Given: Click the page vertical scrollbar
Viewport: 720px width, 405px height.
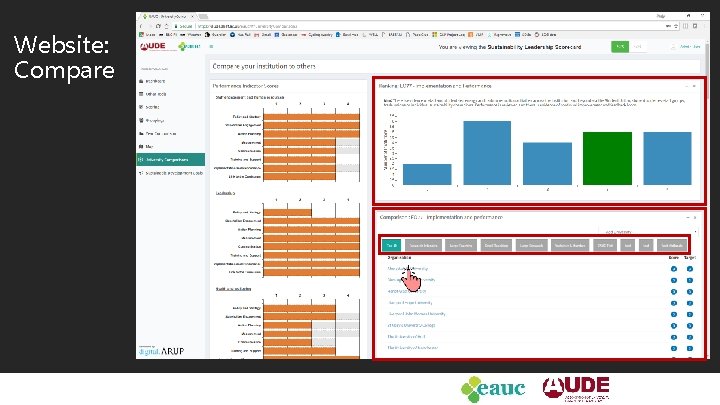Looking at the screenshot, I should (707, 69).
